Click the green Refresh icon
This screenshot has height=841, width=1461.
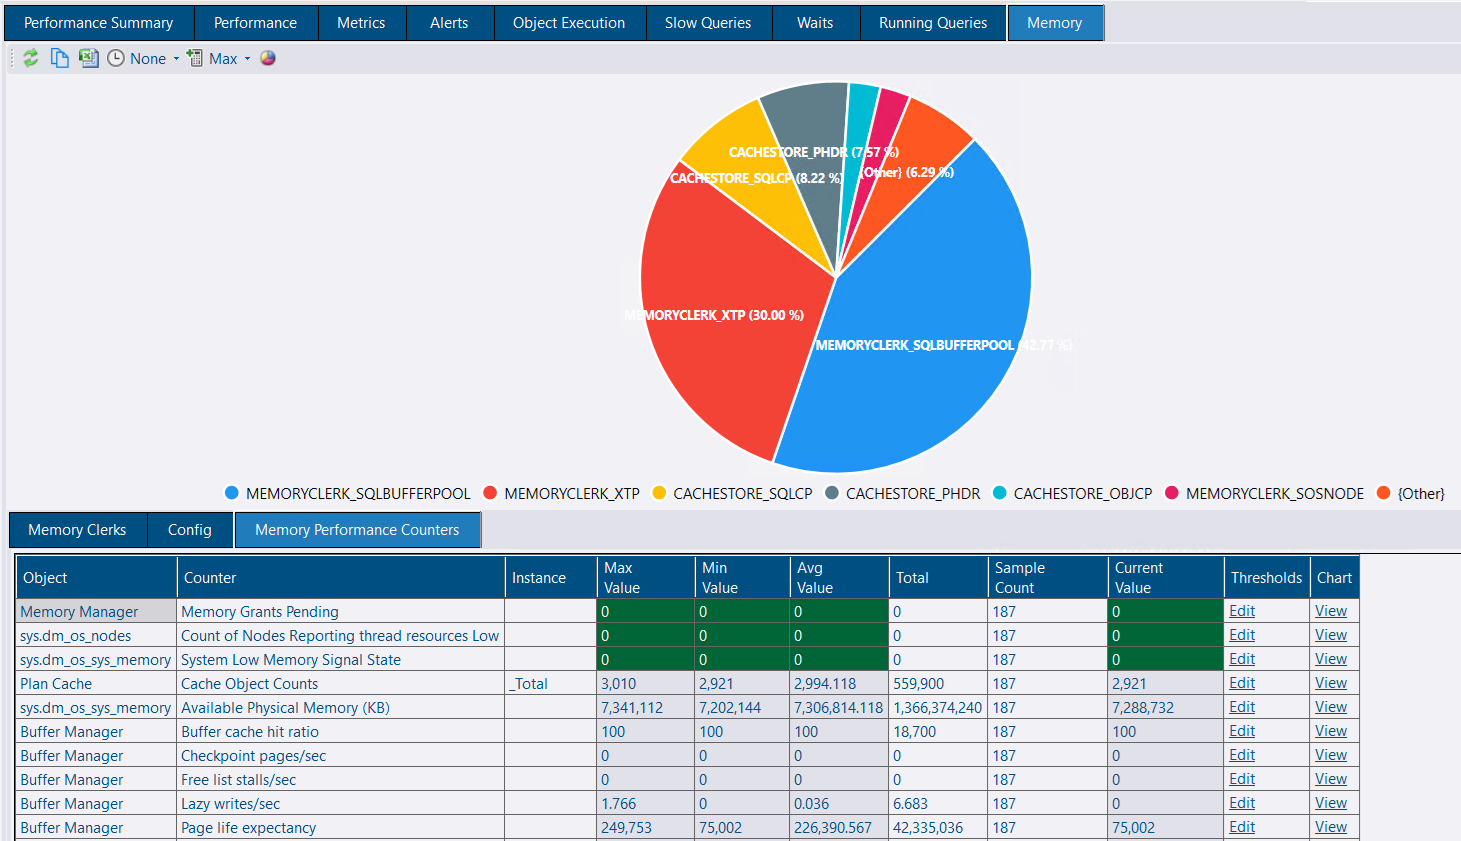pos(31,58)
